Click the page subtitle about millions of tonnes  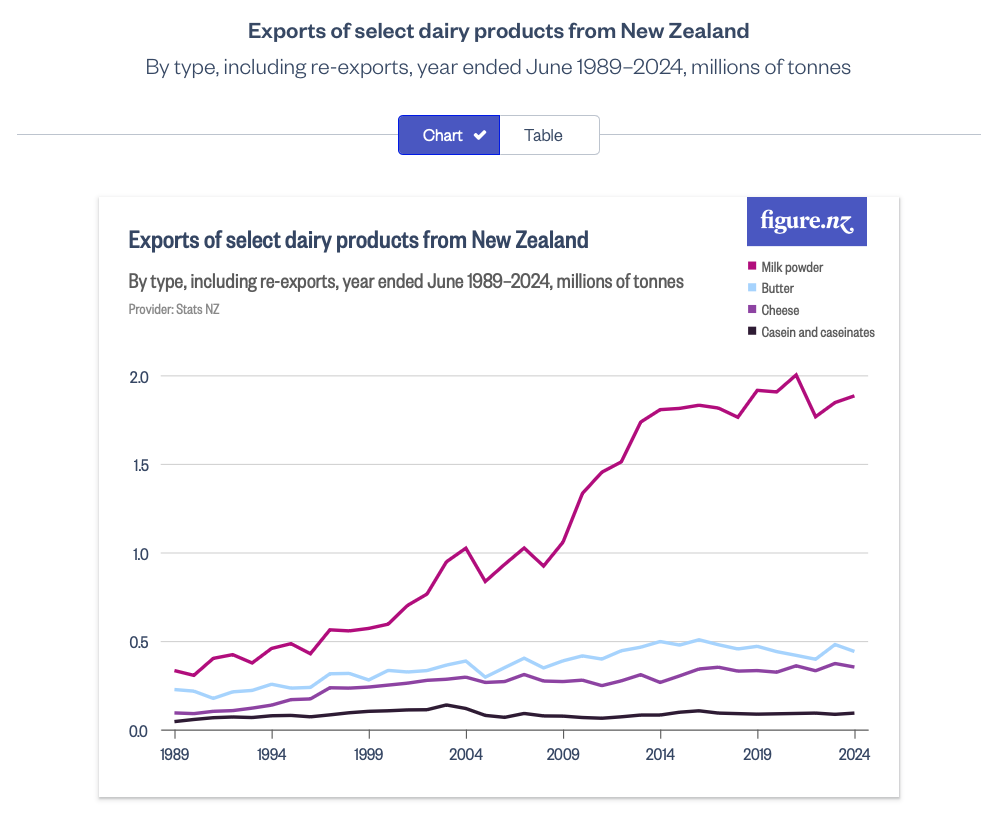tap(498, 68)
